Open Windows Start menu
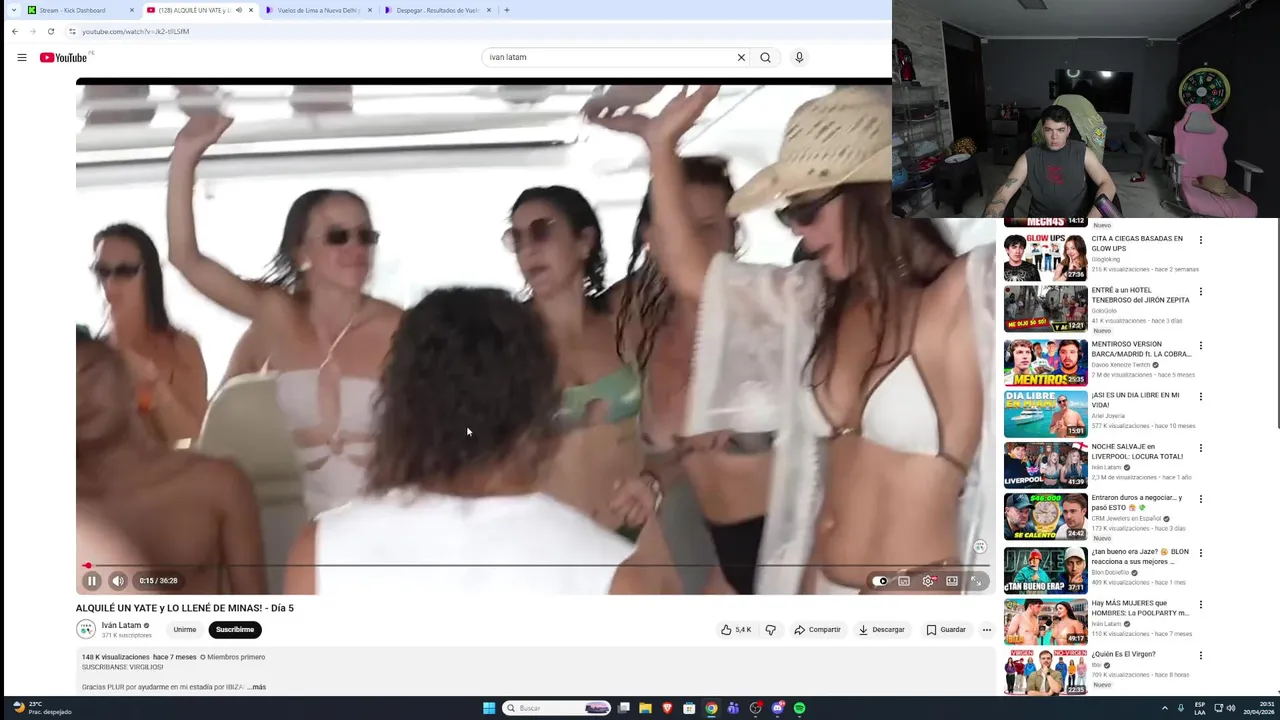This screenshot has height=720, width=1280. pyautogui.click(x=489, y=708)
